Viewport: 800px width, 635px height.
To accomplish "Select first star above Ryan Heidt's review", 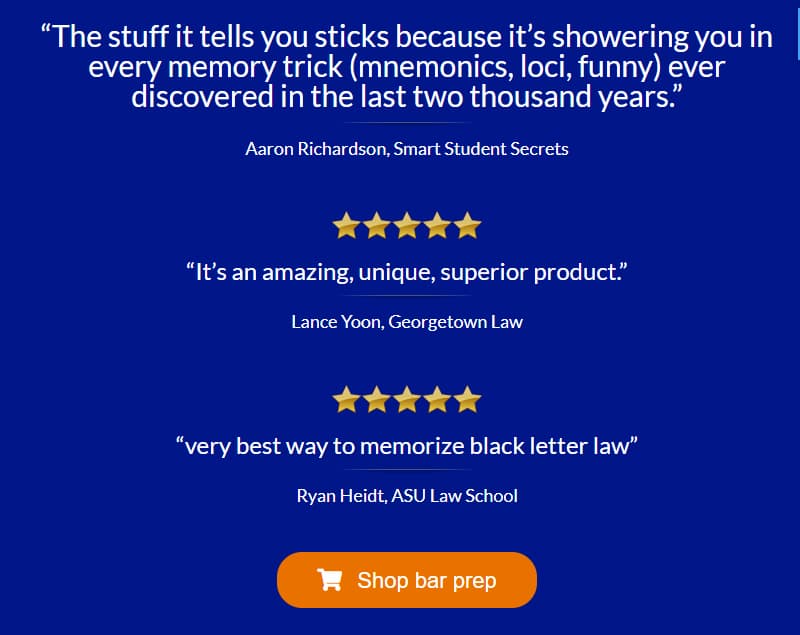I will click(x=346, y=399).
